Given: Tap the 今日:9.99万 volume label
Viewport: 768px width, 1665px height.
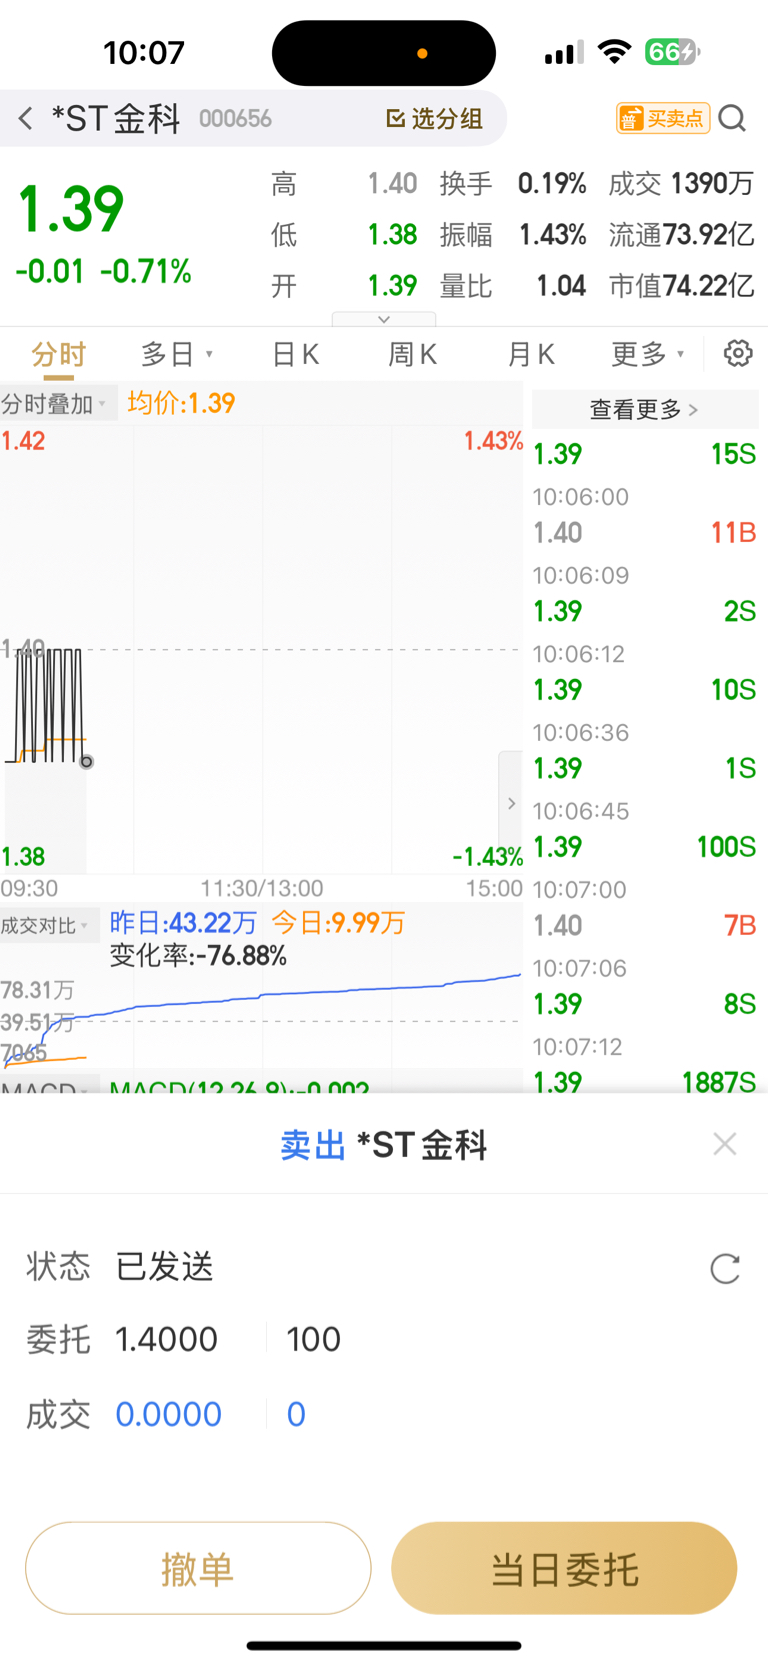Looking at the screenshot, I should [x=338, y=922].
